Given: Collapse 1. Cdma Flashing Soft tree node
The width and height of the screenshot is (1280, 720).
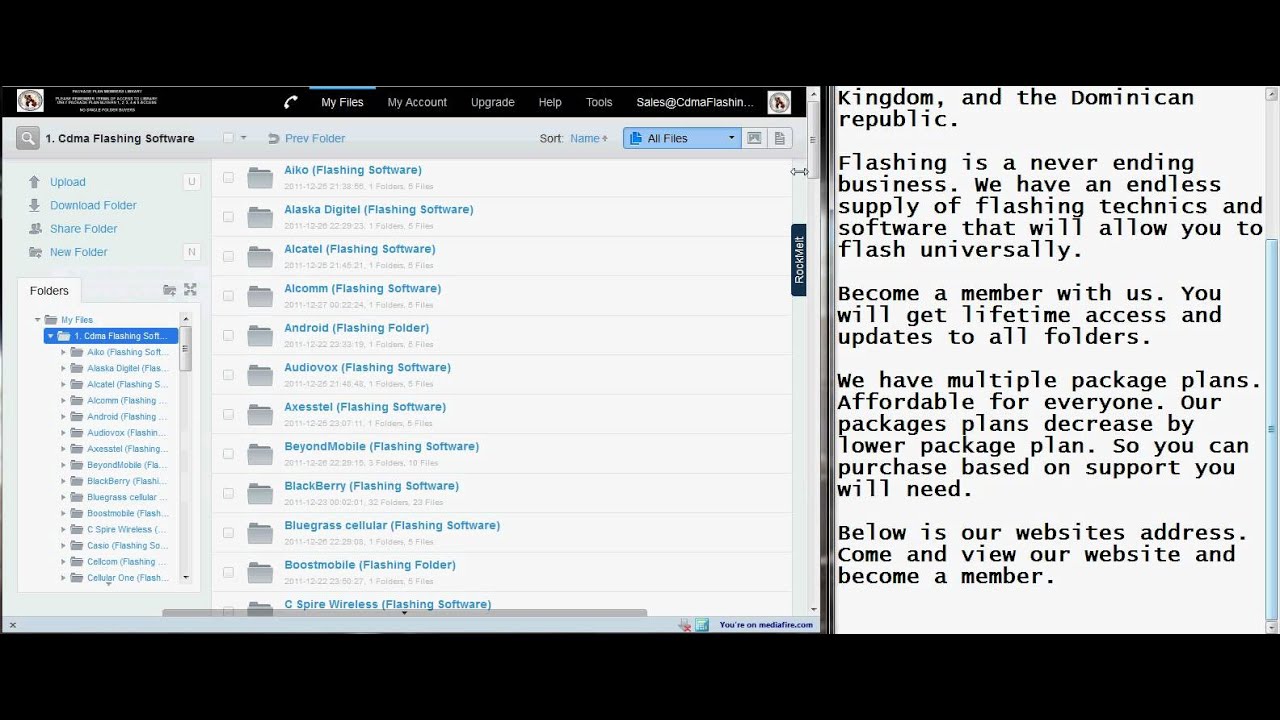Looking at the screenshot, I should click(x=51, y=336).
